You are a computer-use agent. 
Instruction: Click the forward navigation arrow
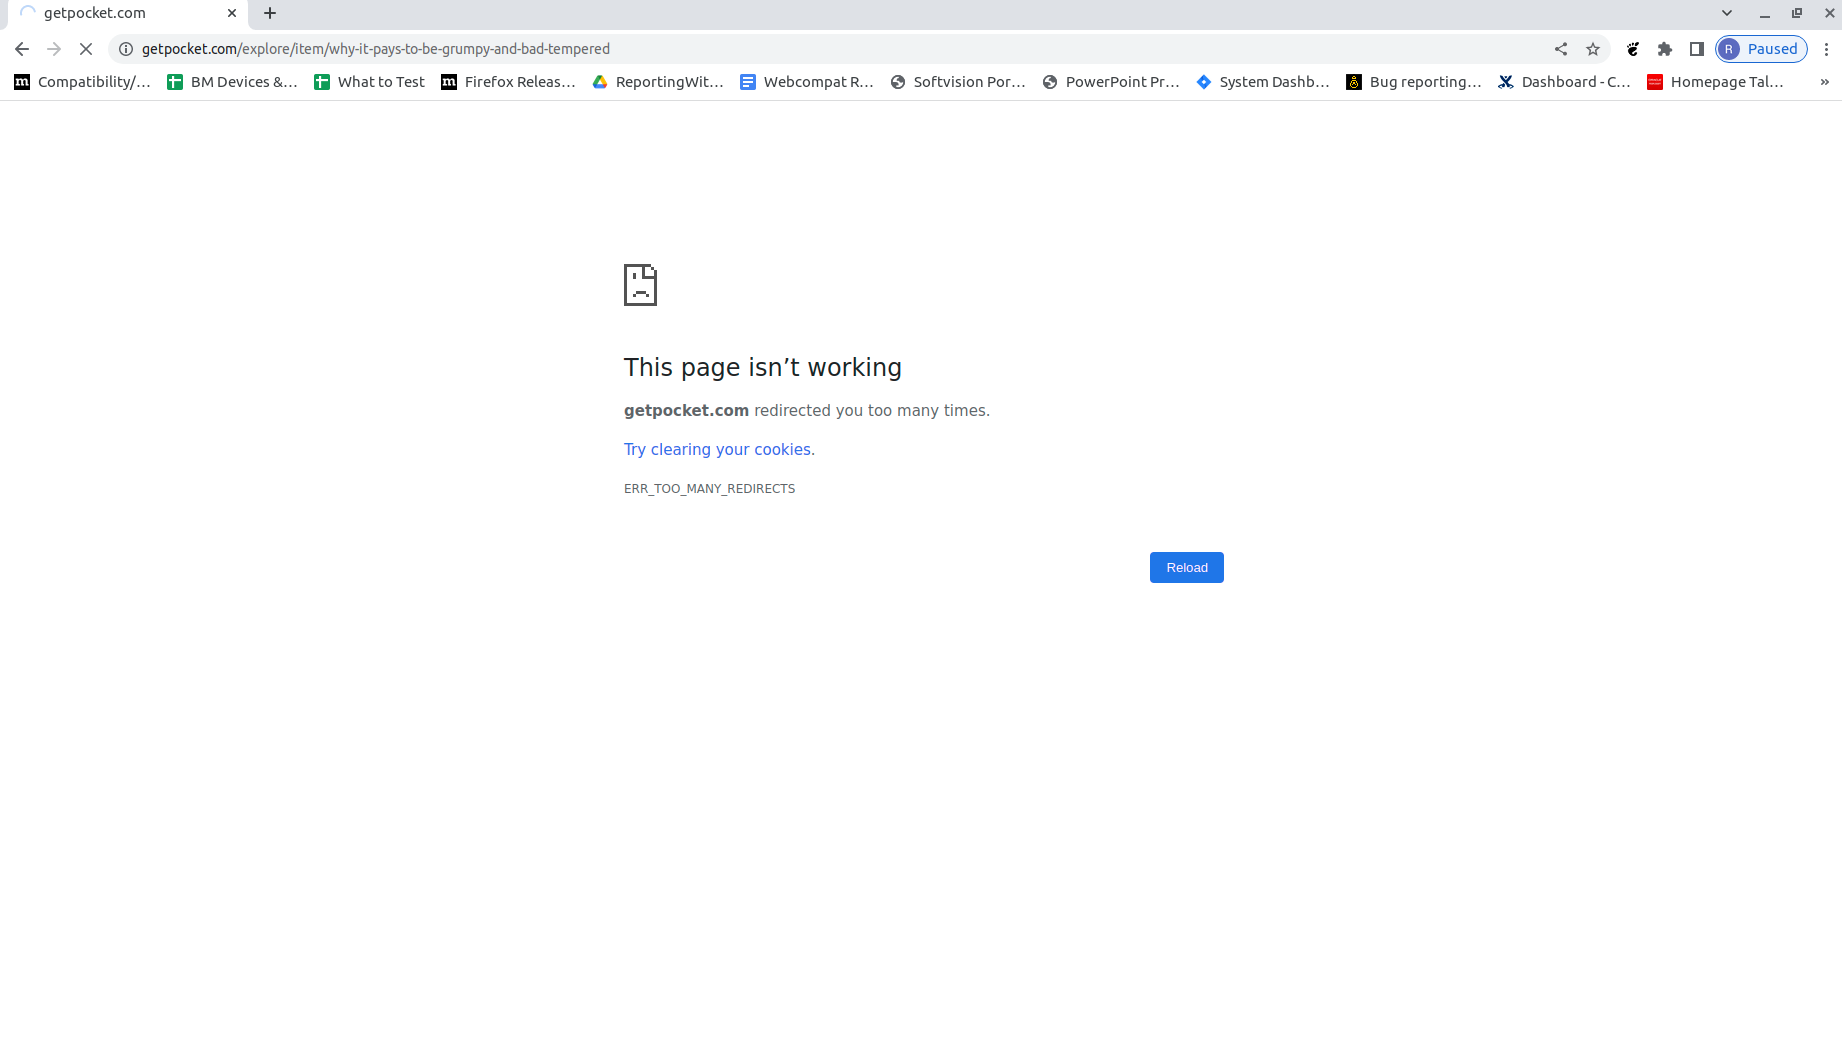pyautogui.click(x=53, y=48)
